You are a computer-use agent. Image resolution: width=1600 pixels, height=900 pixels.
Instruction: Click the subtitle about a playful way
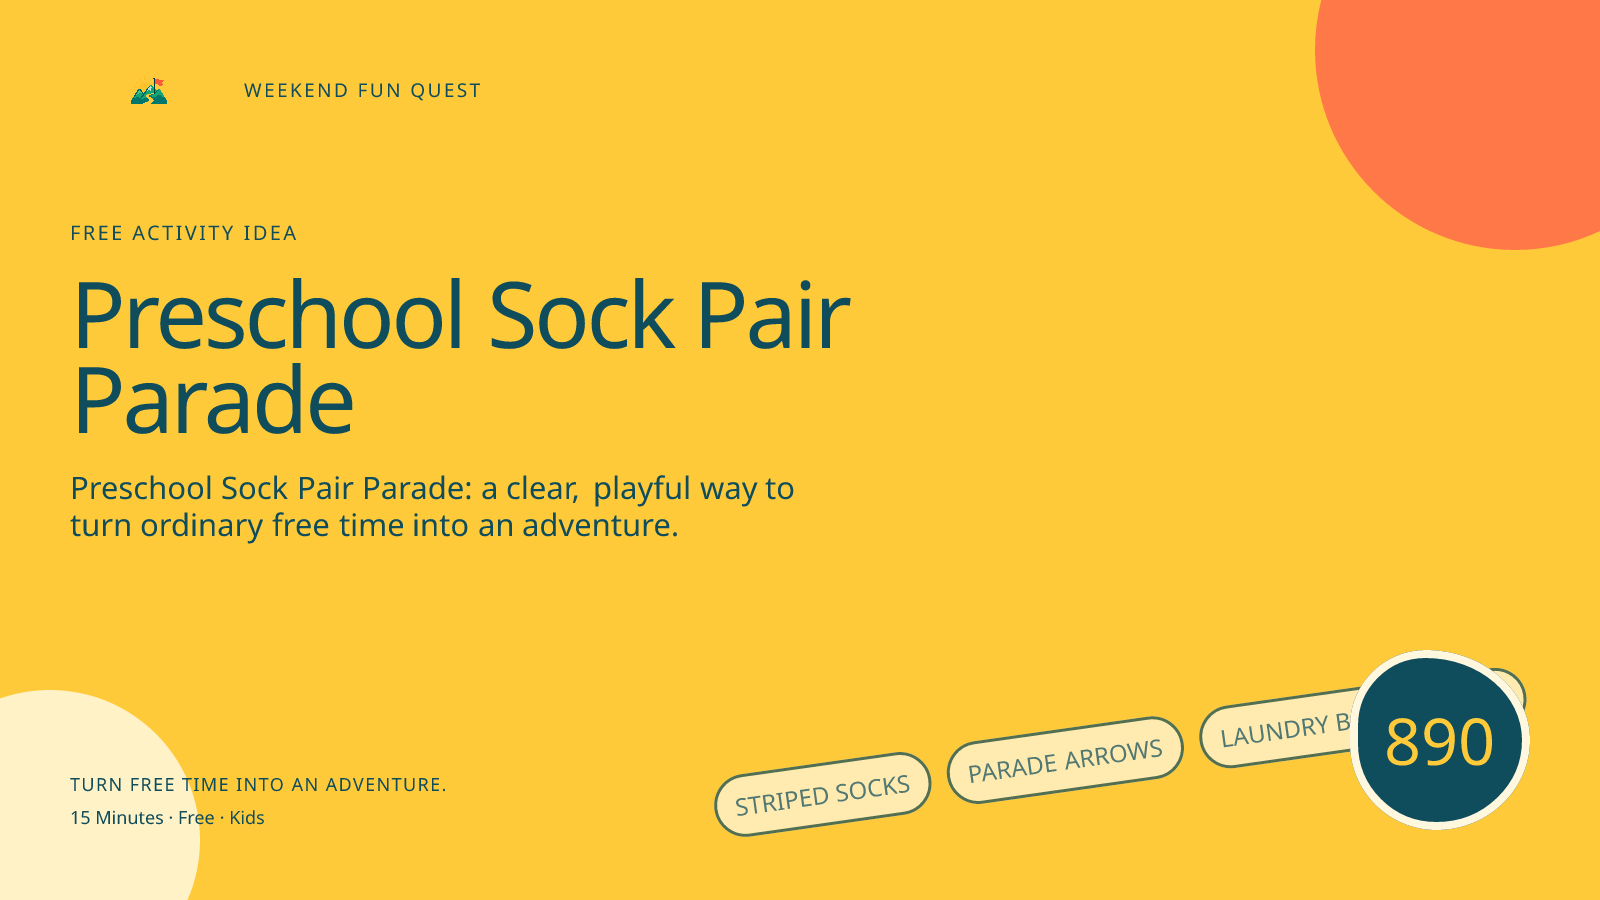tap(432, 506)
